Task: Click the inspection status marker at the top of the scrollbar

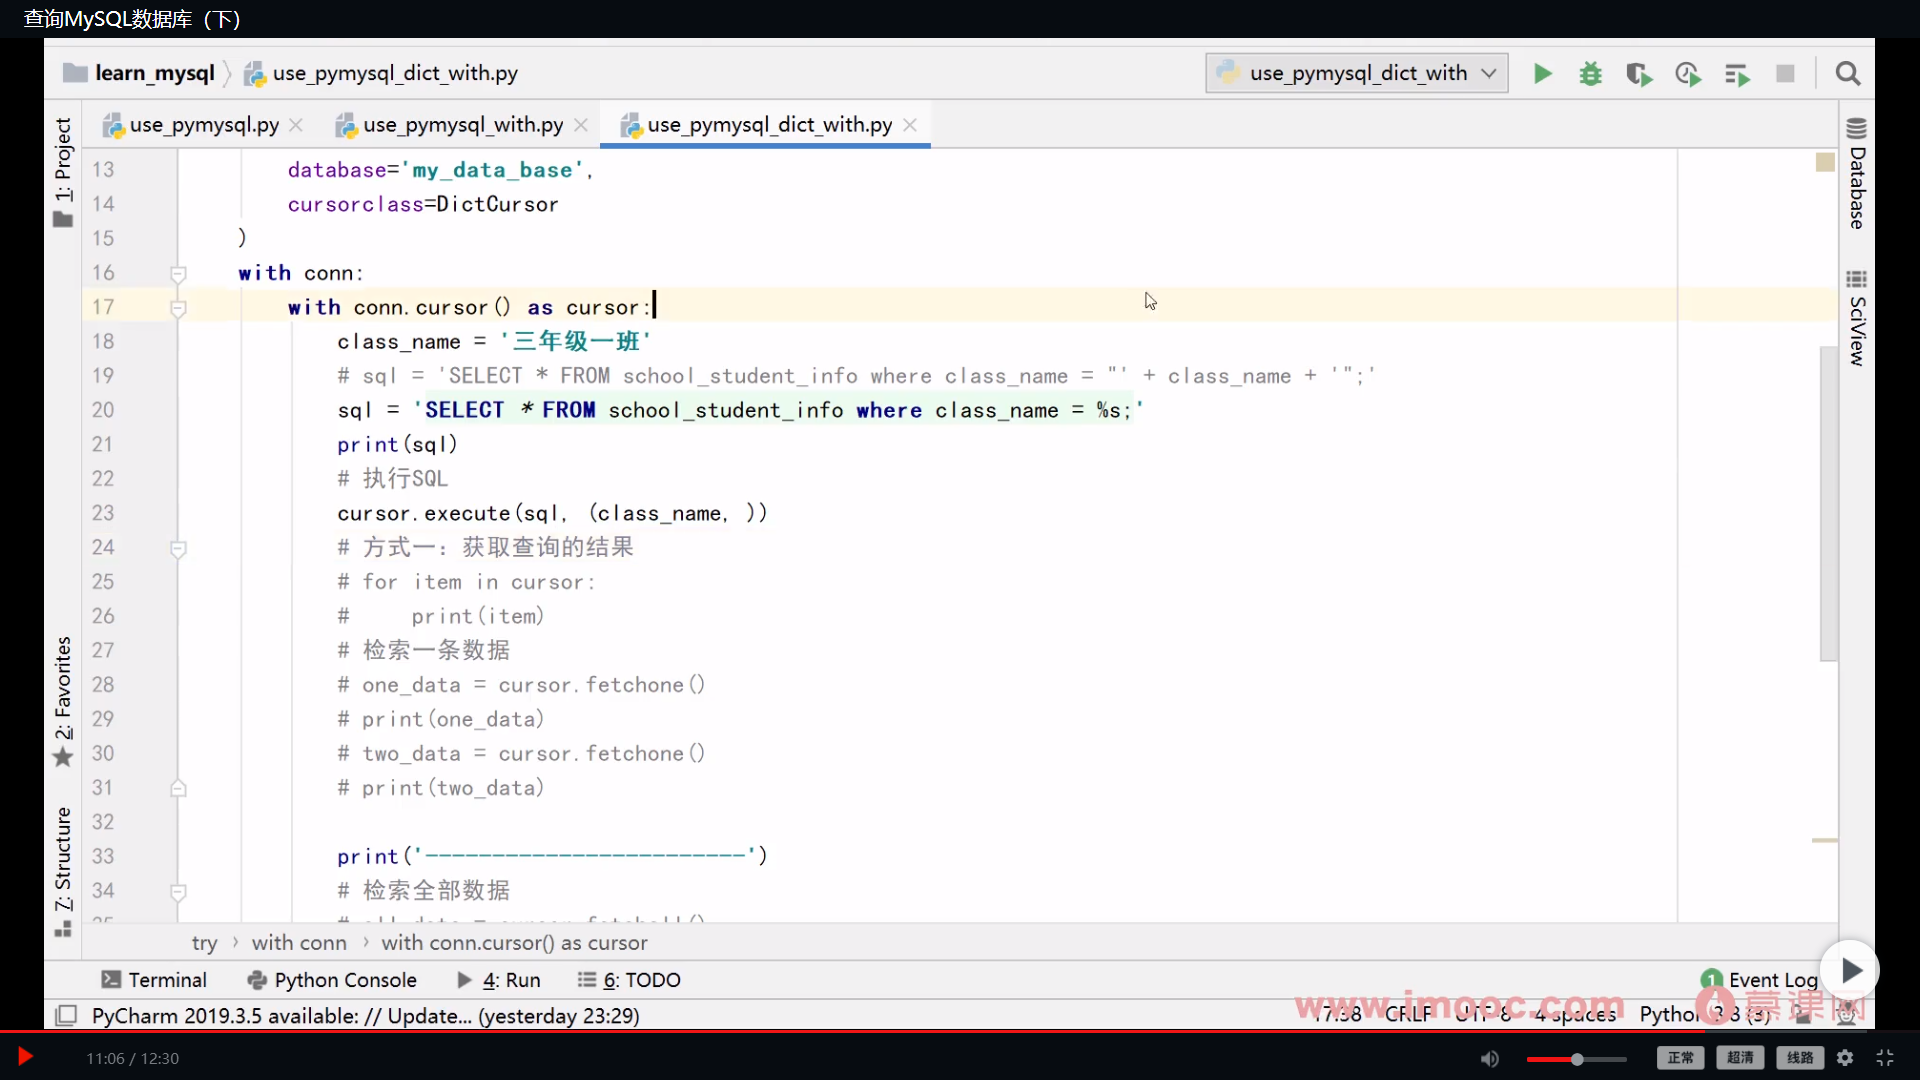Action: 1825,162
